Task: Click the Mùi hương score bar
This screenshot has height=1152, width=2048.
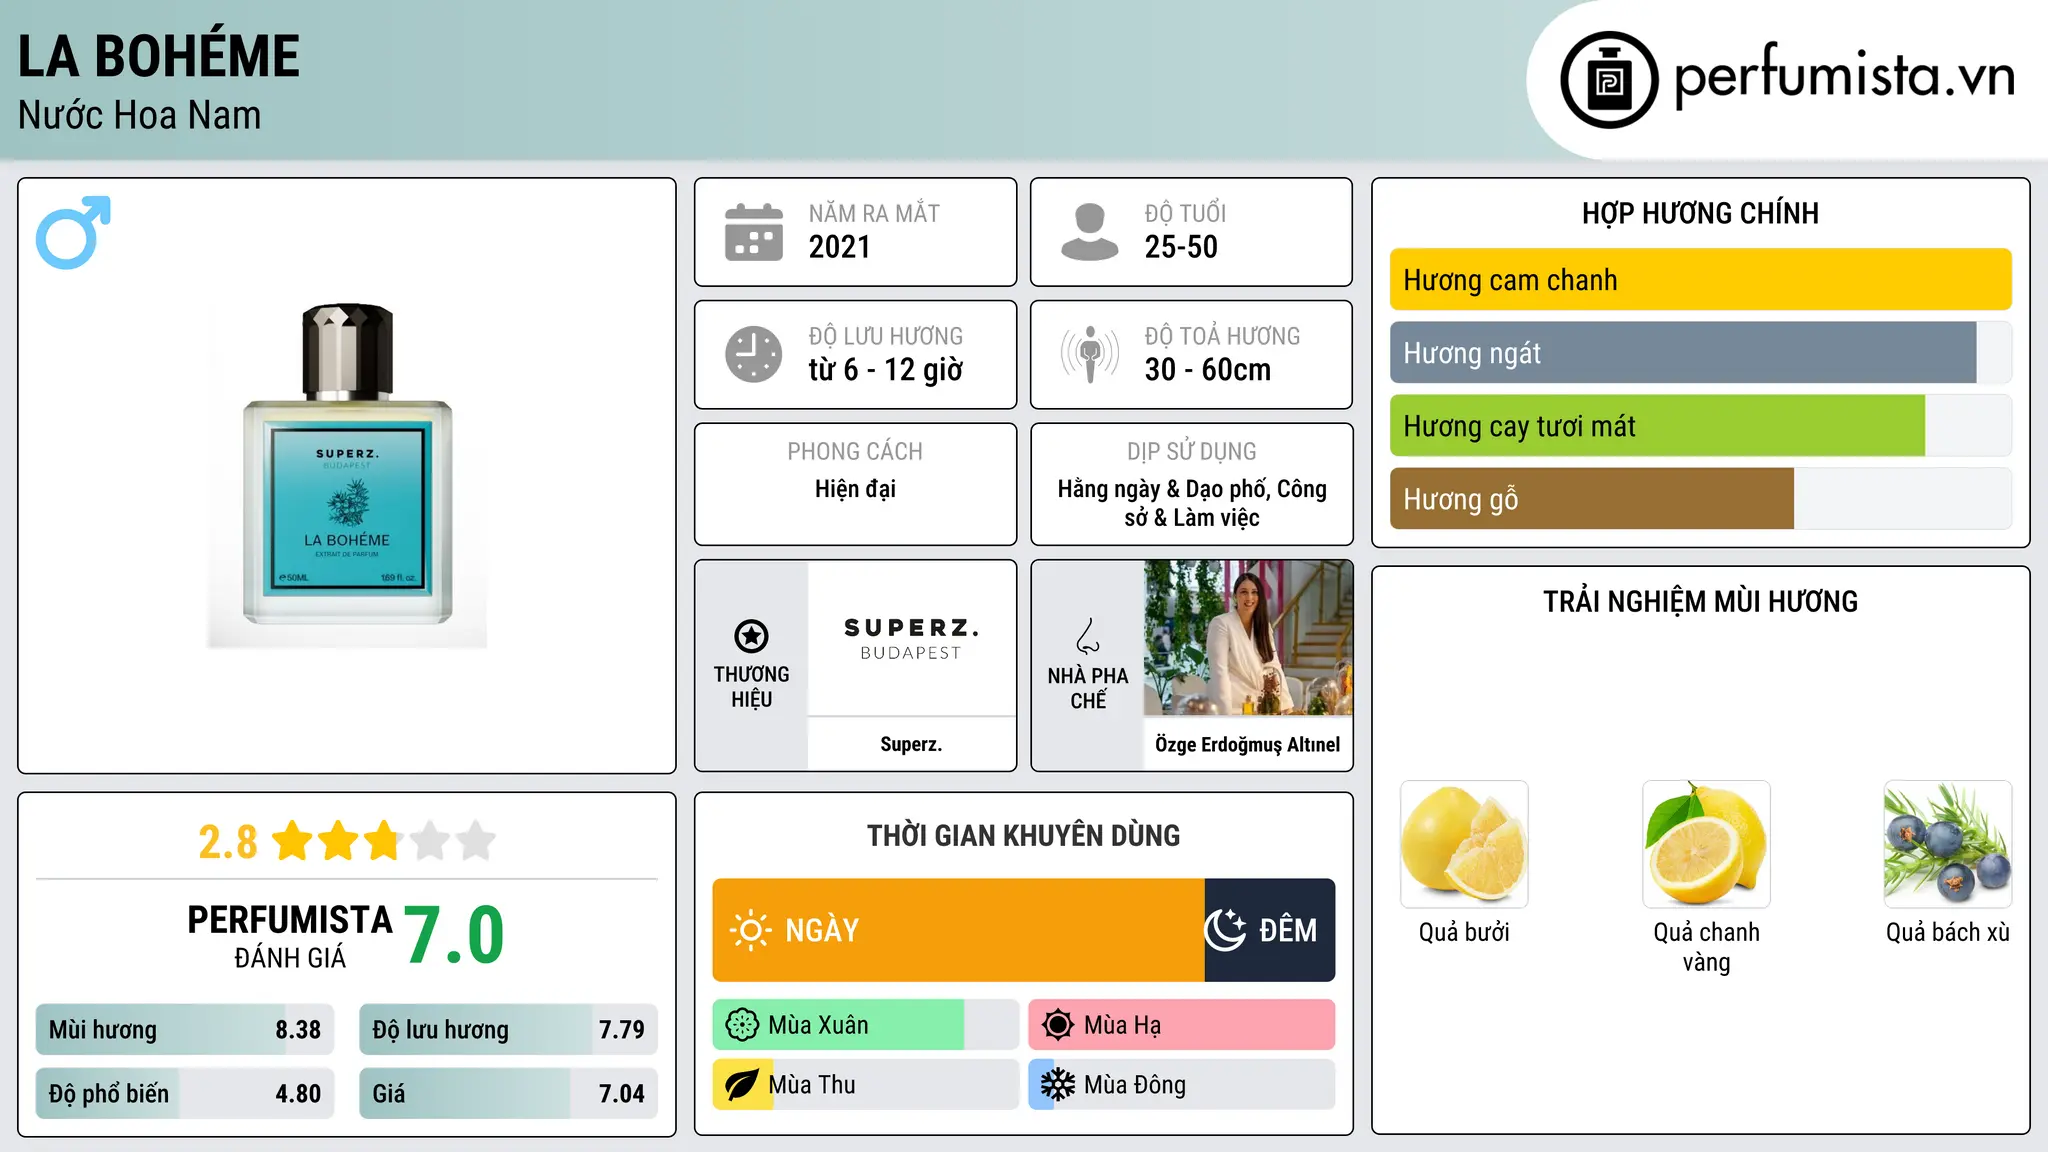Action: click(x=185, y=1030)
